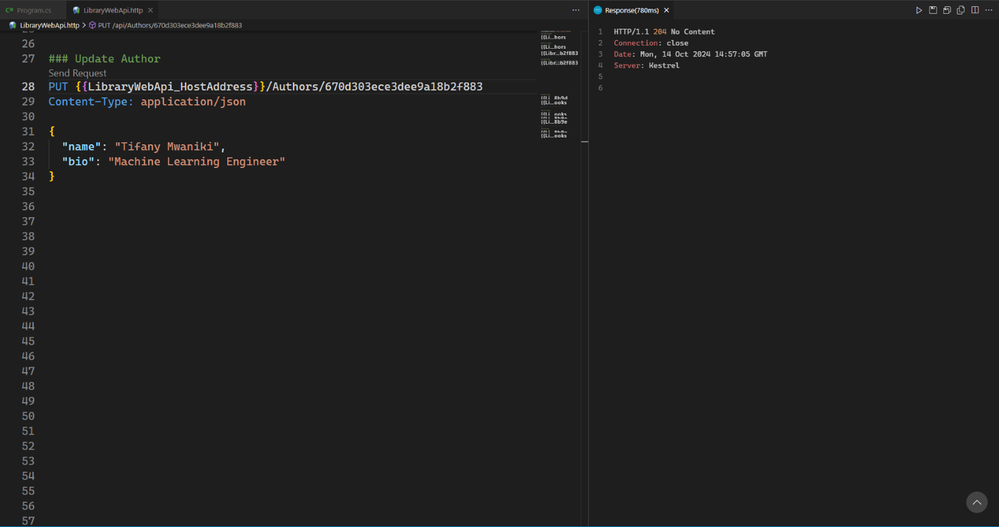
Task: Split the response editor to the right
Action: click(975, 10)
